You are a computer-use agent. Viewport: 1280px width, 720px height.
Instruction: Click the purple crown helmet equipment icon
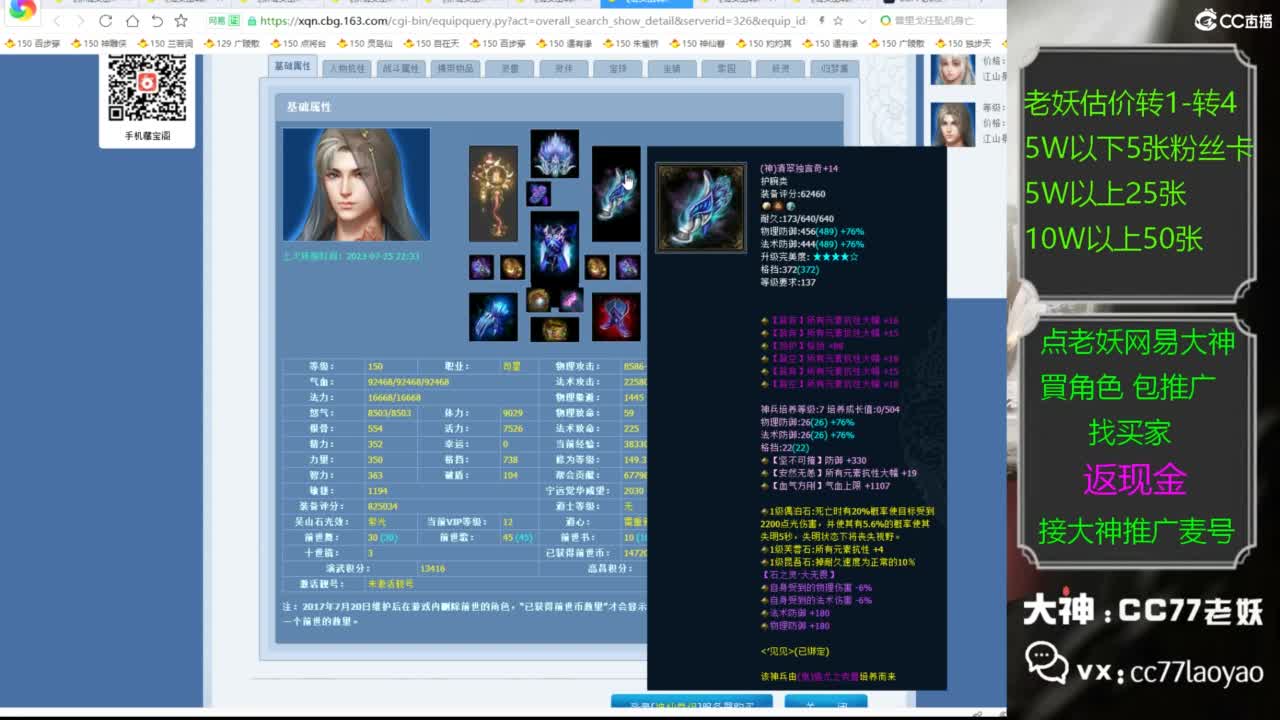[x=554, y=153]
